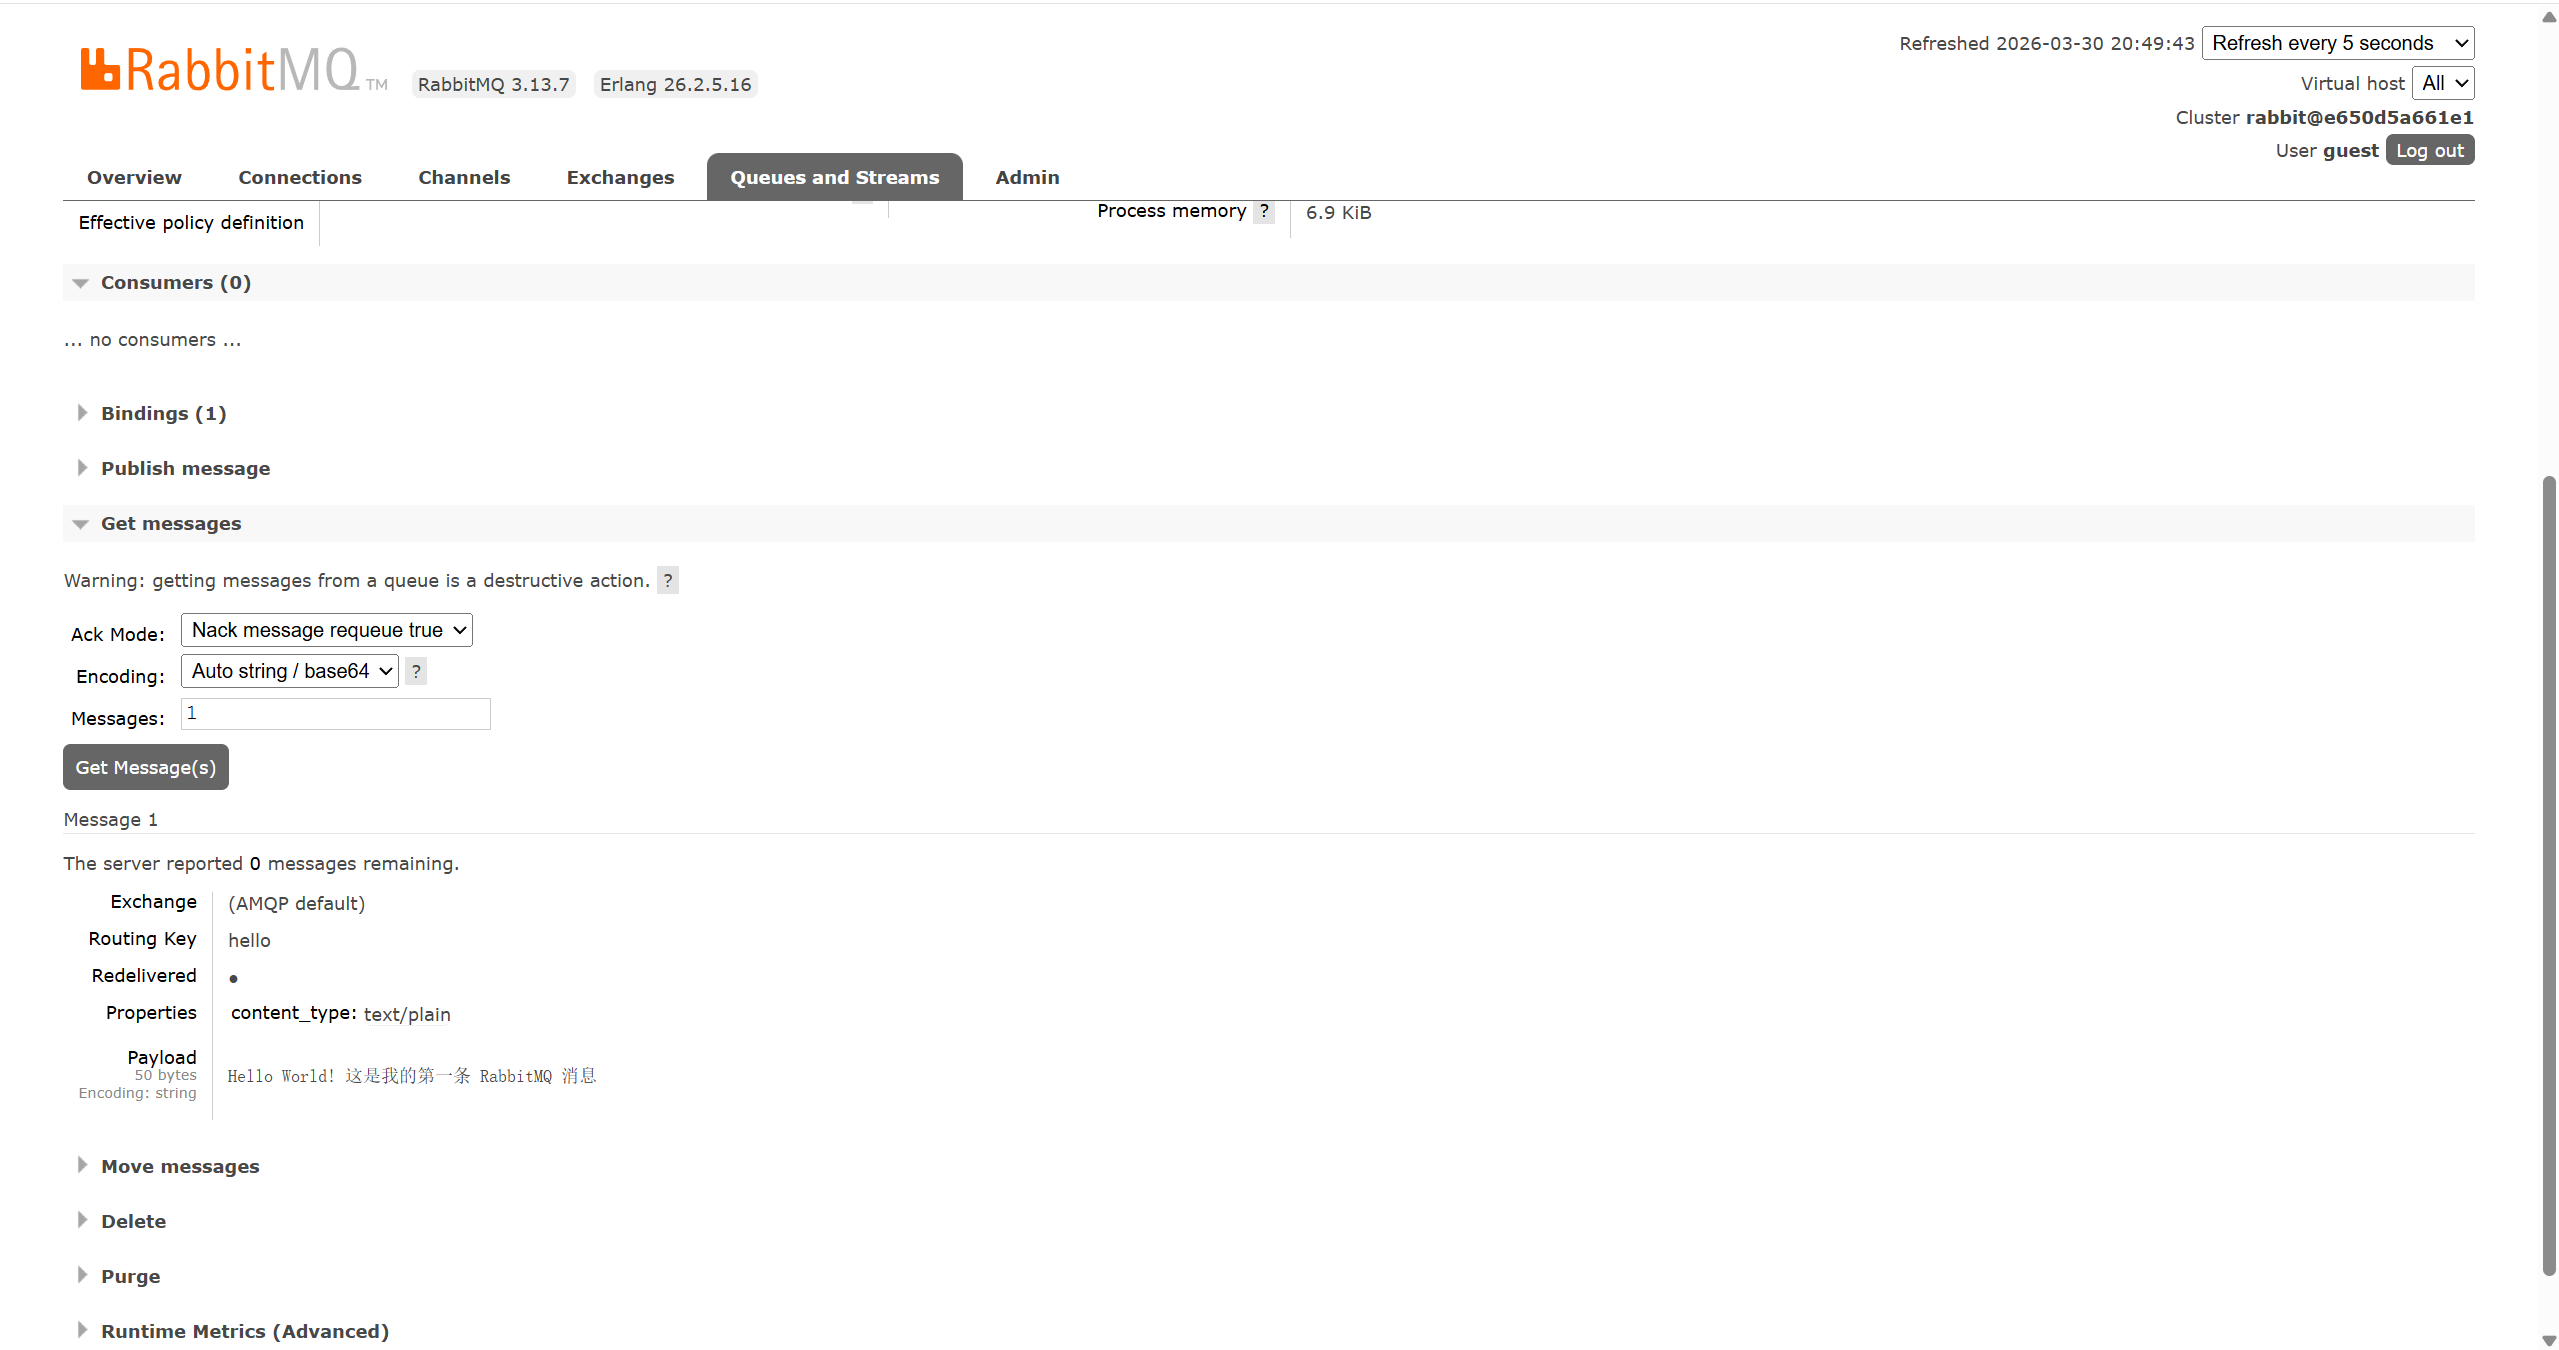The height and width of the screenshot is (1350, 2559).
Task: Switch to the Connections tab
Action: tap(300, 177)
